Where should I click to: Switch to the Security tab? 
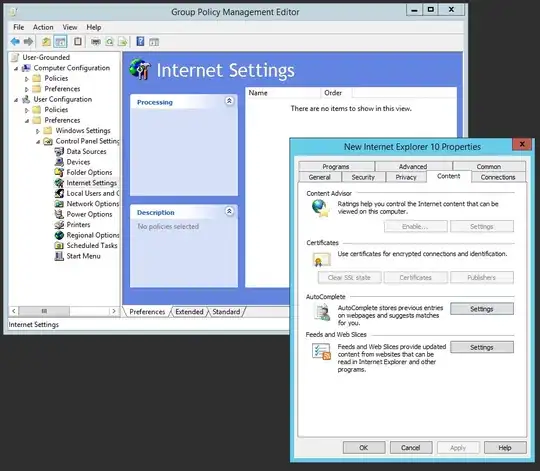363,177
